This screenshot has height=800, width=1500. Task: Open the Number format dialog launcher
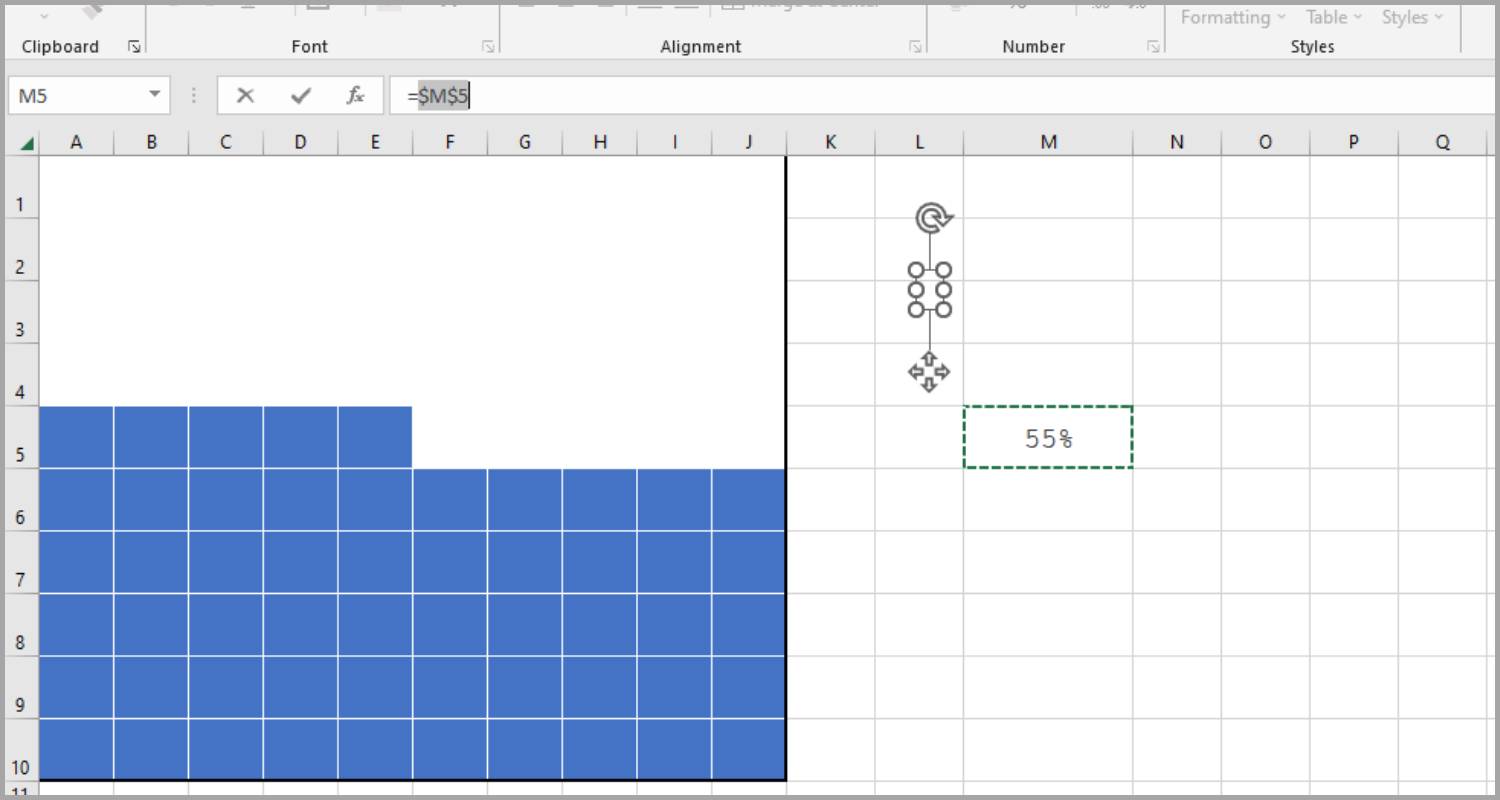tap(1152, 46)
